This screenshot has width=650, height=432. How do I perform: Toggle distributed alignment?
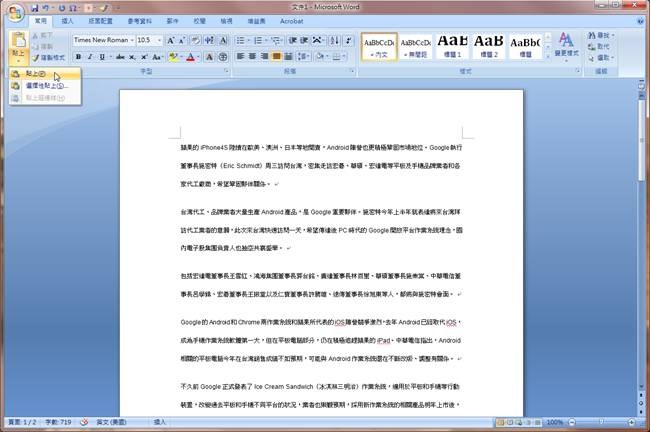(x=289, y=56)
